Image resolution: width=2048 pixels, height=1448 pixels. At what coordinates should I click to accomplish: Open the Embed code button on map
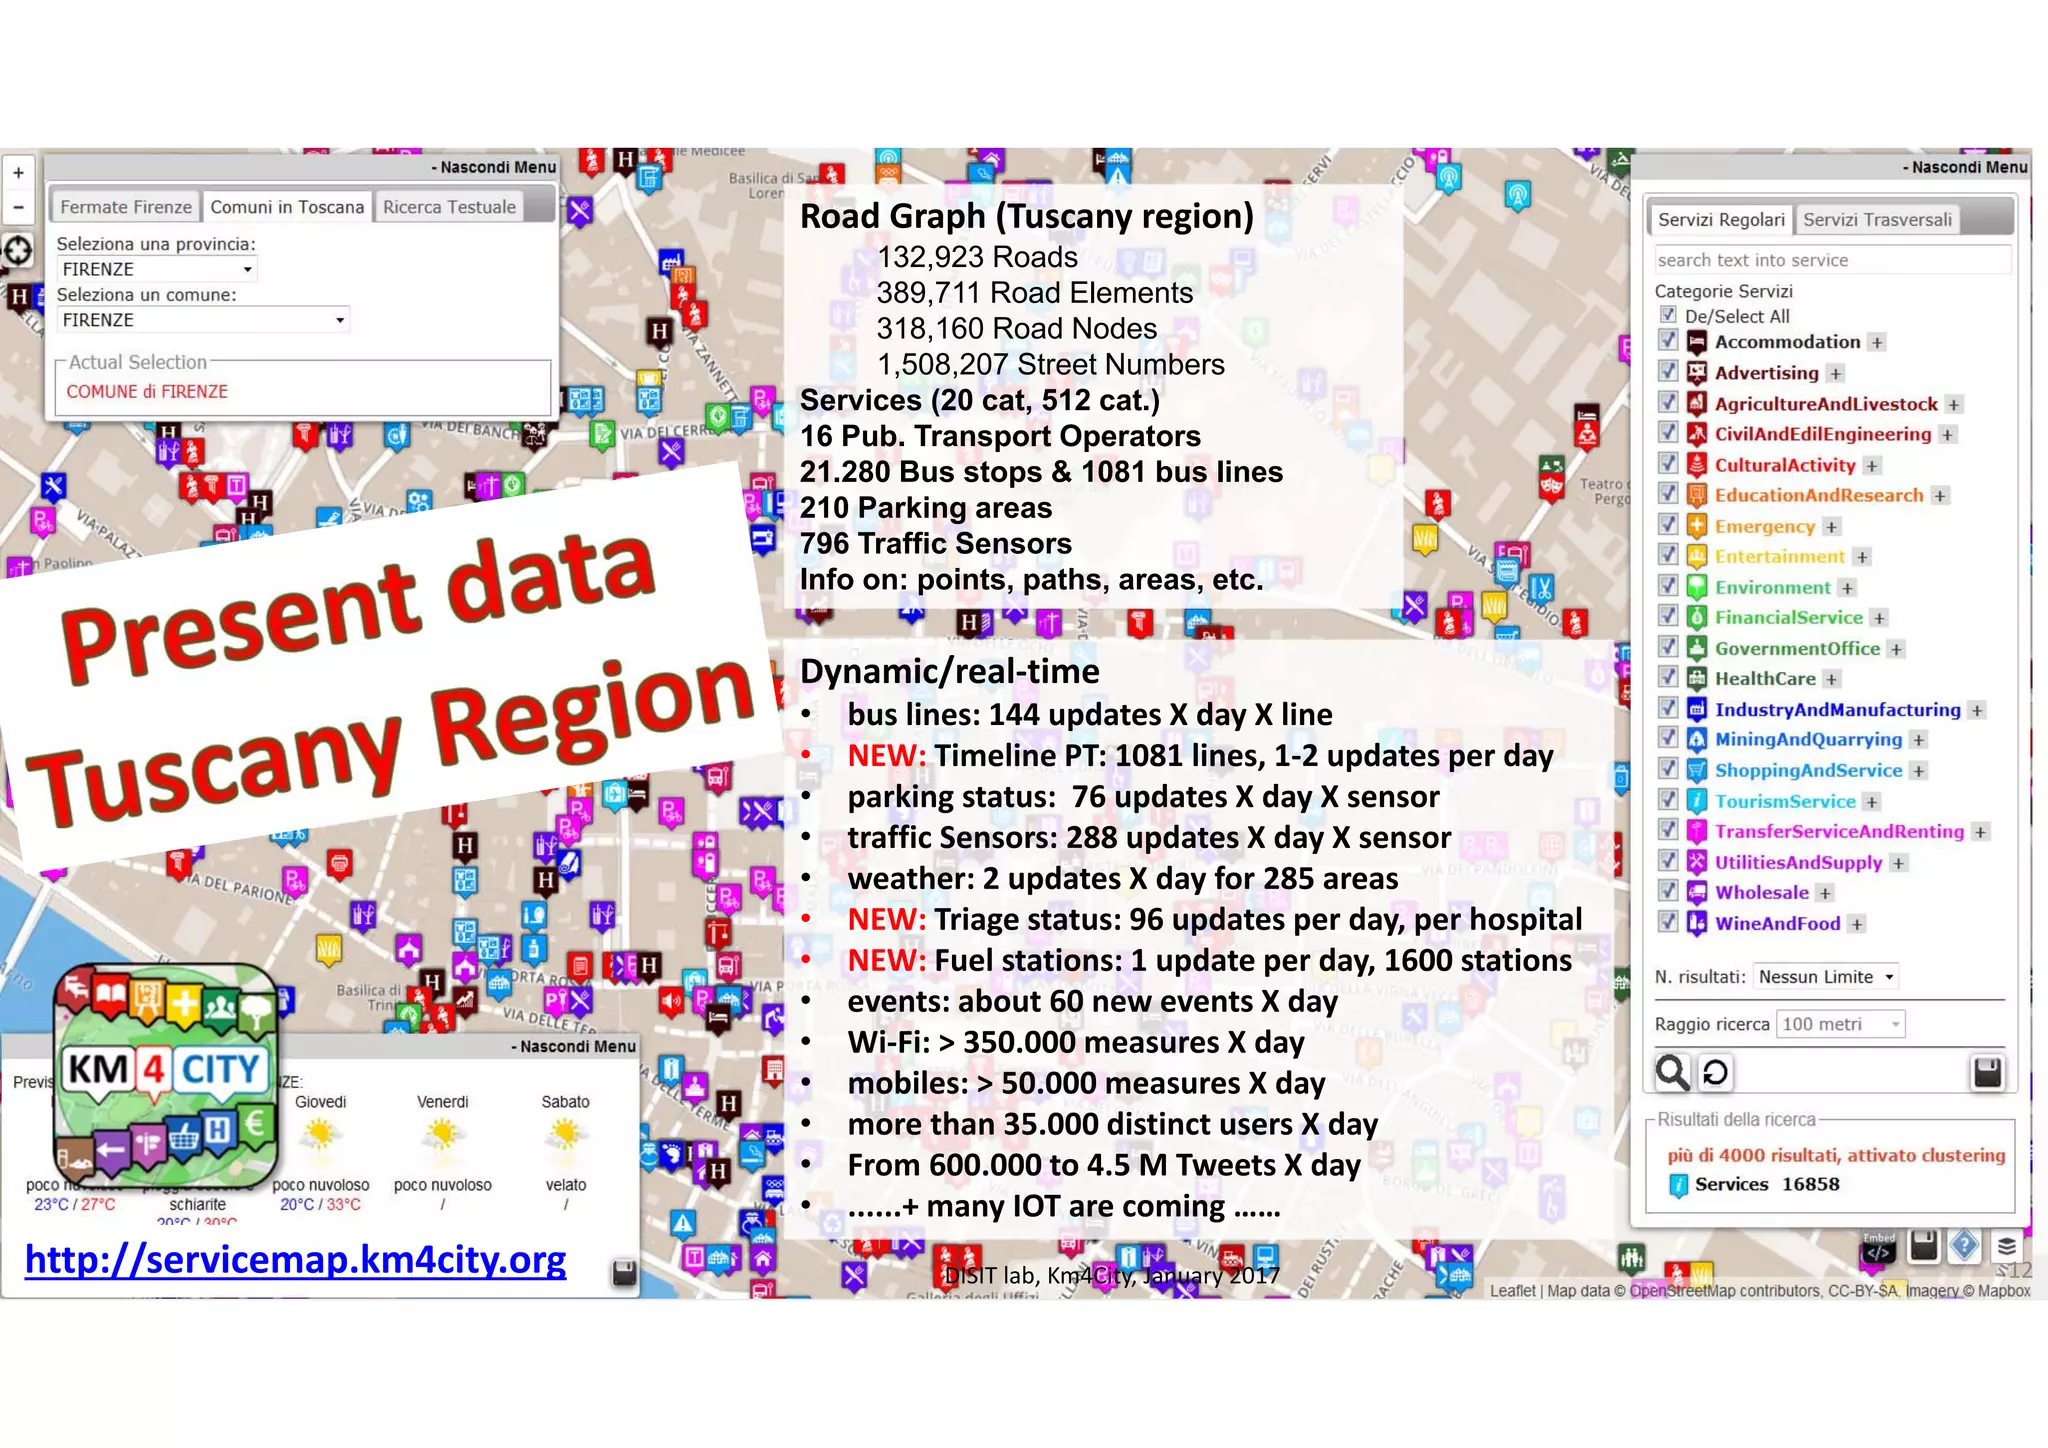click(1879, 1246)
